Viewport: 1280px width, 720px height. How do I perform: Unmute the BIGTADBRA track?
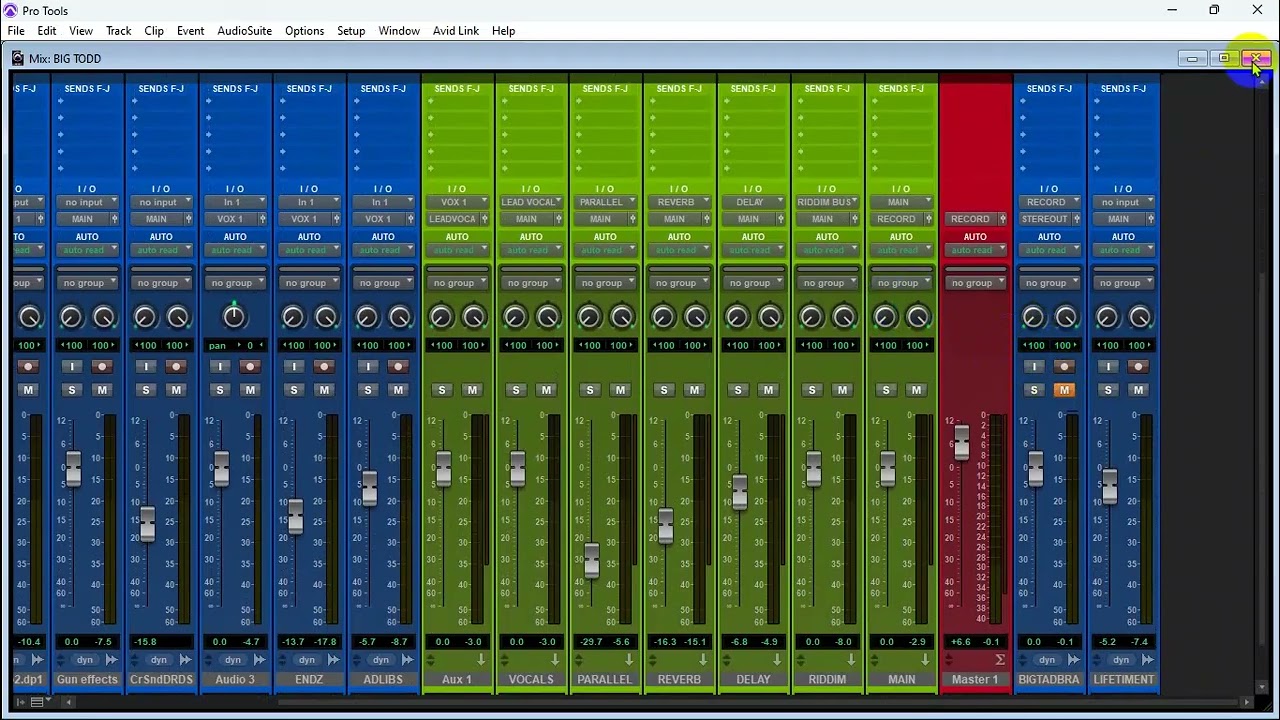coord(1064,390)
